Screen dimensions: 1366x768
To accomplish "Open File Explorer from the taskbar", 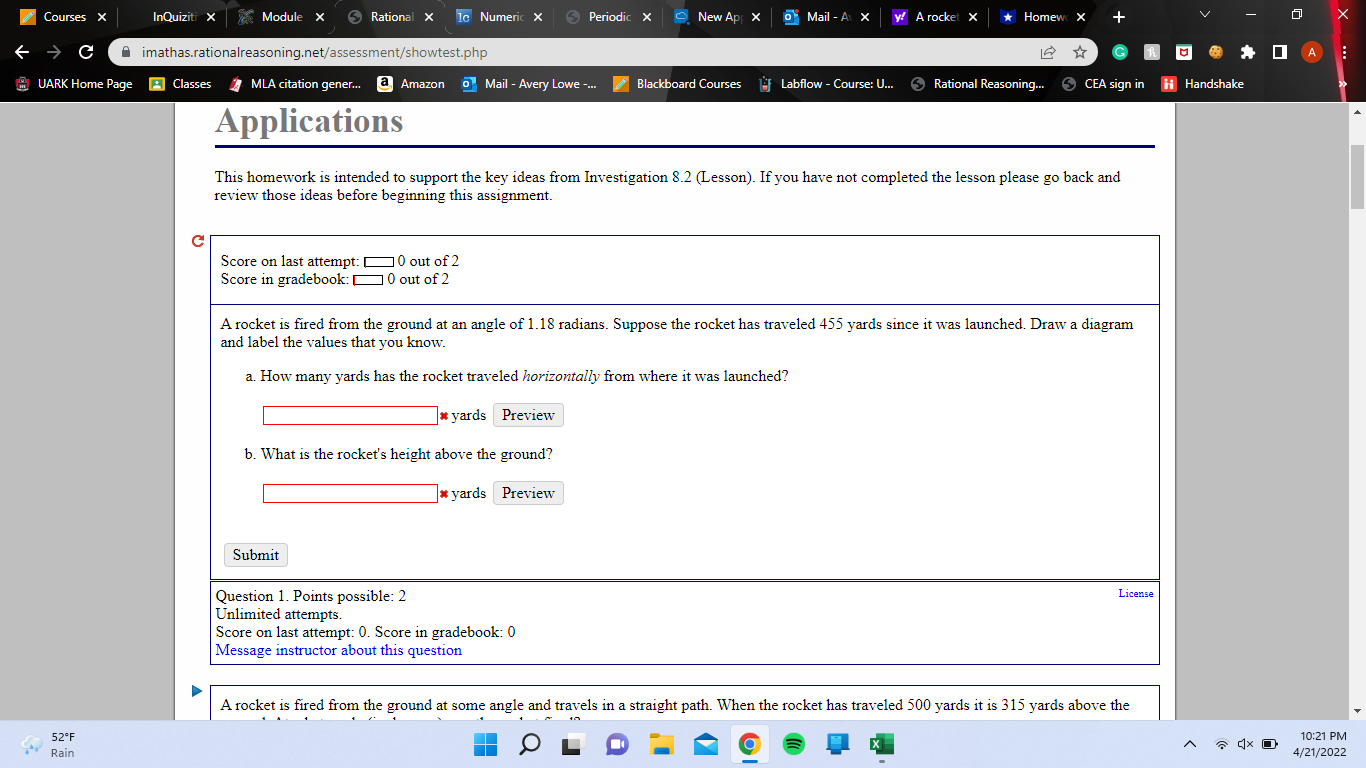I will 661,745.
